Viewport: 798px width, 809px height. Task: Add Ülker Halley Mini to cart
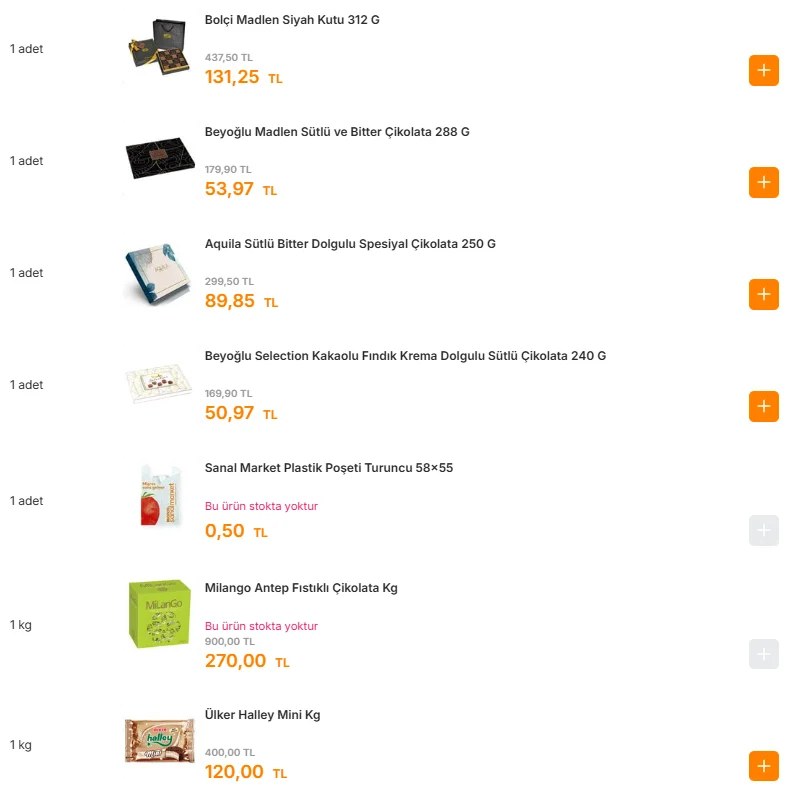click(x=763, y=767)
